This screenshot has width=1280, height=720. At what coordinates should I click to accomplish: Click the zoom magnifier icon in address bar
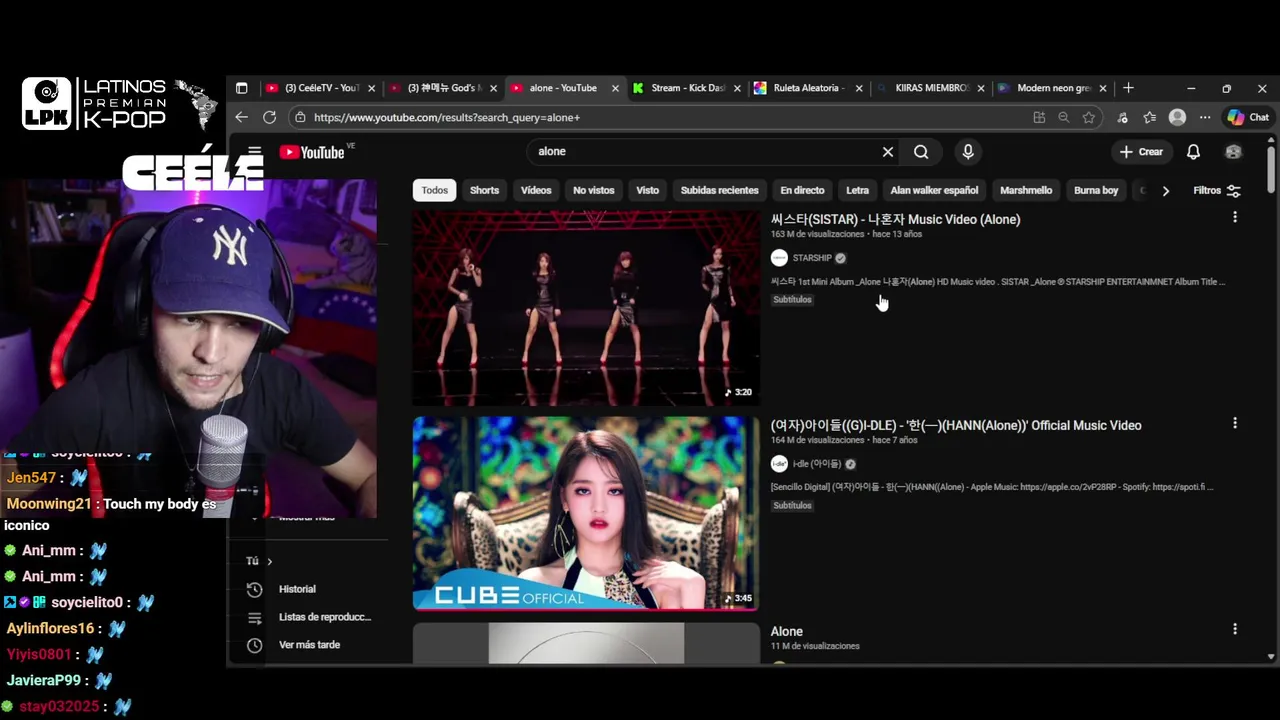click(x=1064, y=117)
